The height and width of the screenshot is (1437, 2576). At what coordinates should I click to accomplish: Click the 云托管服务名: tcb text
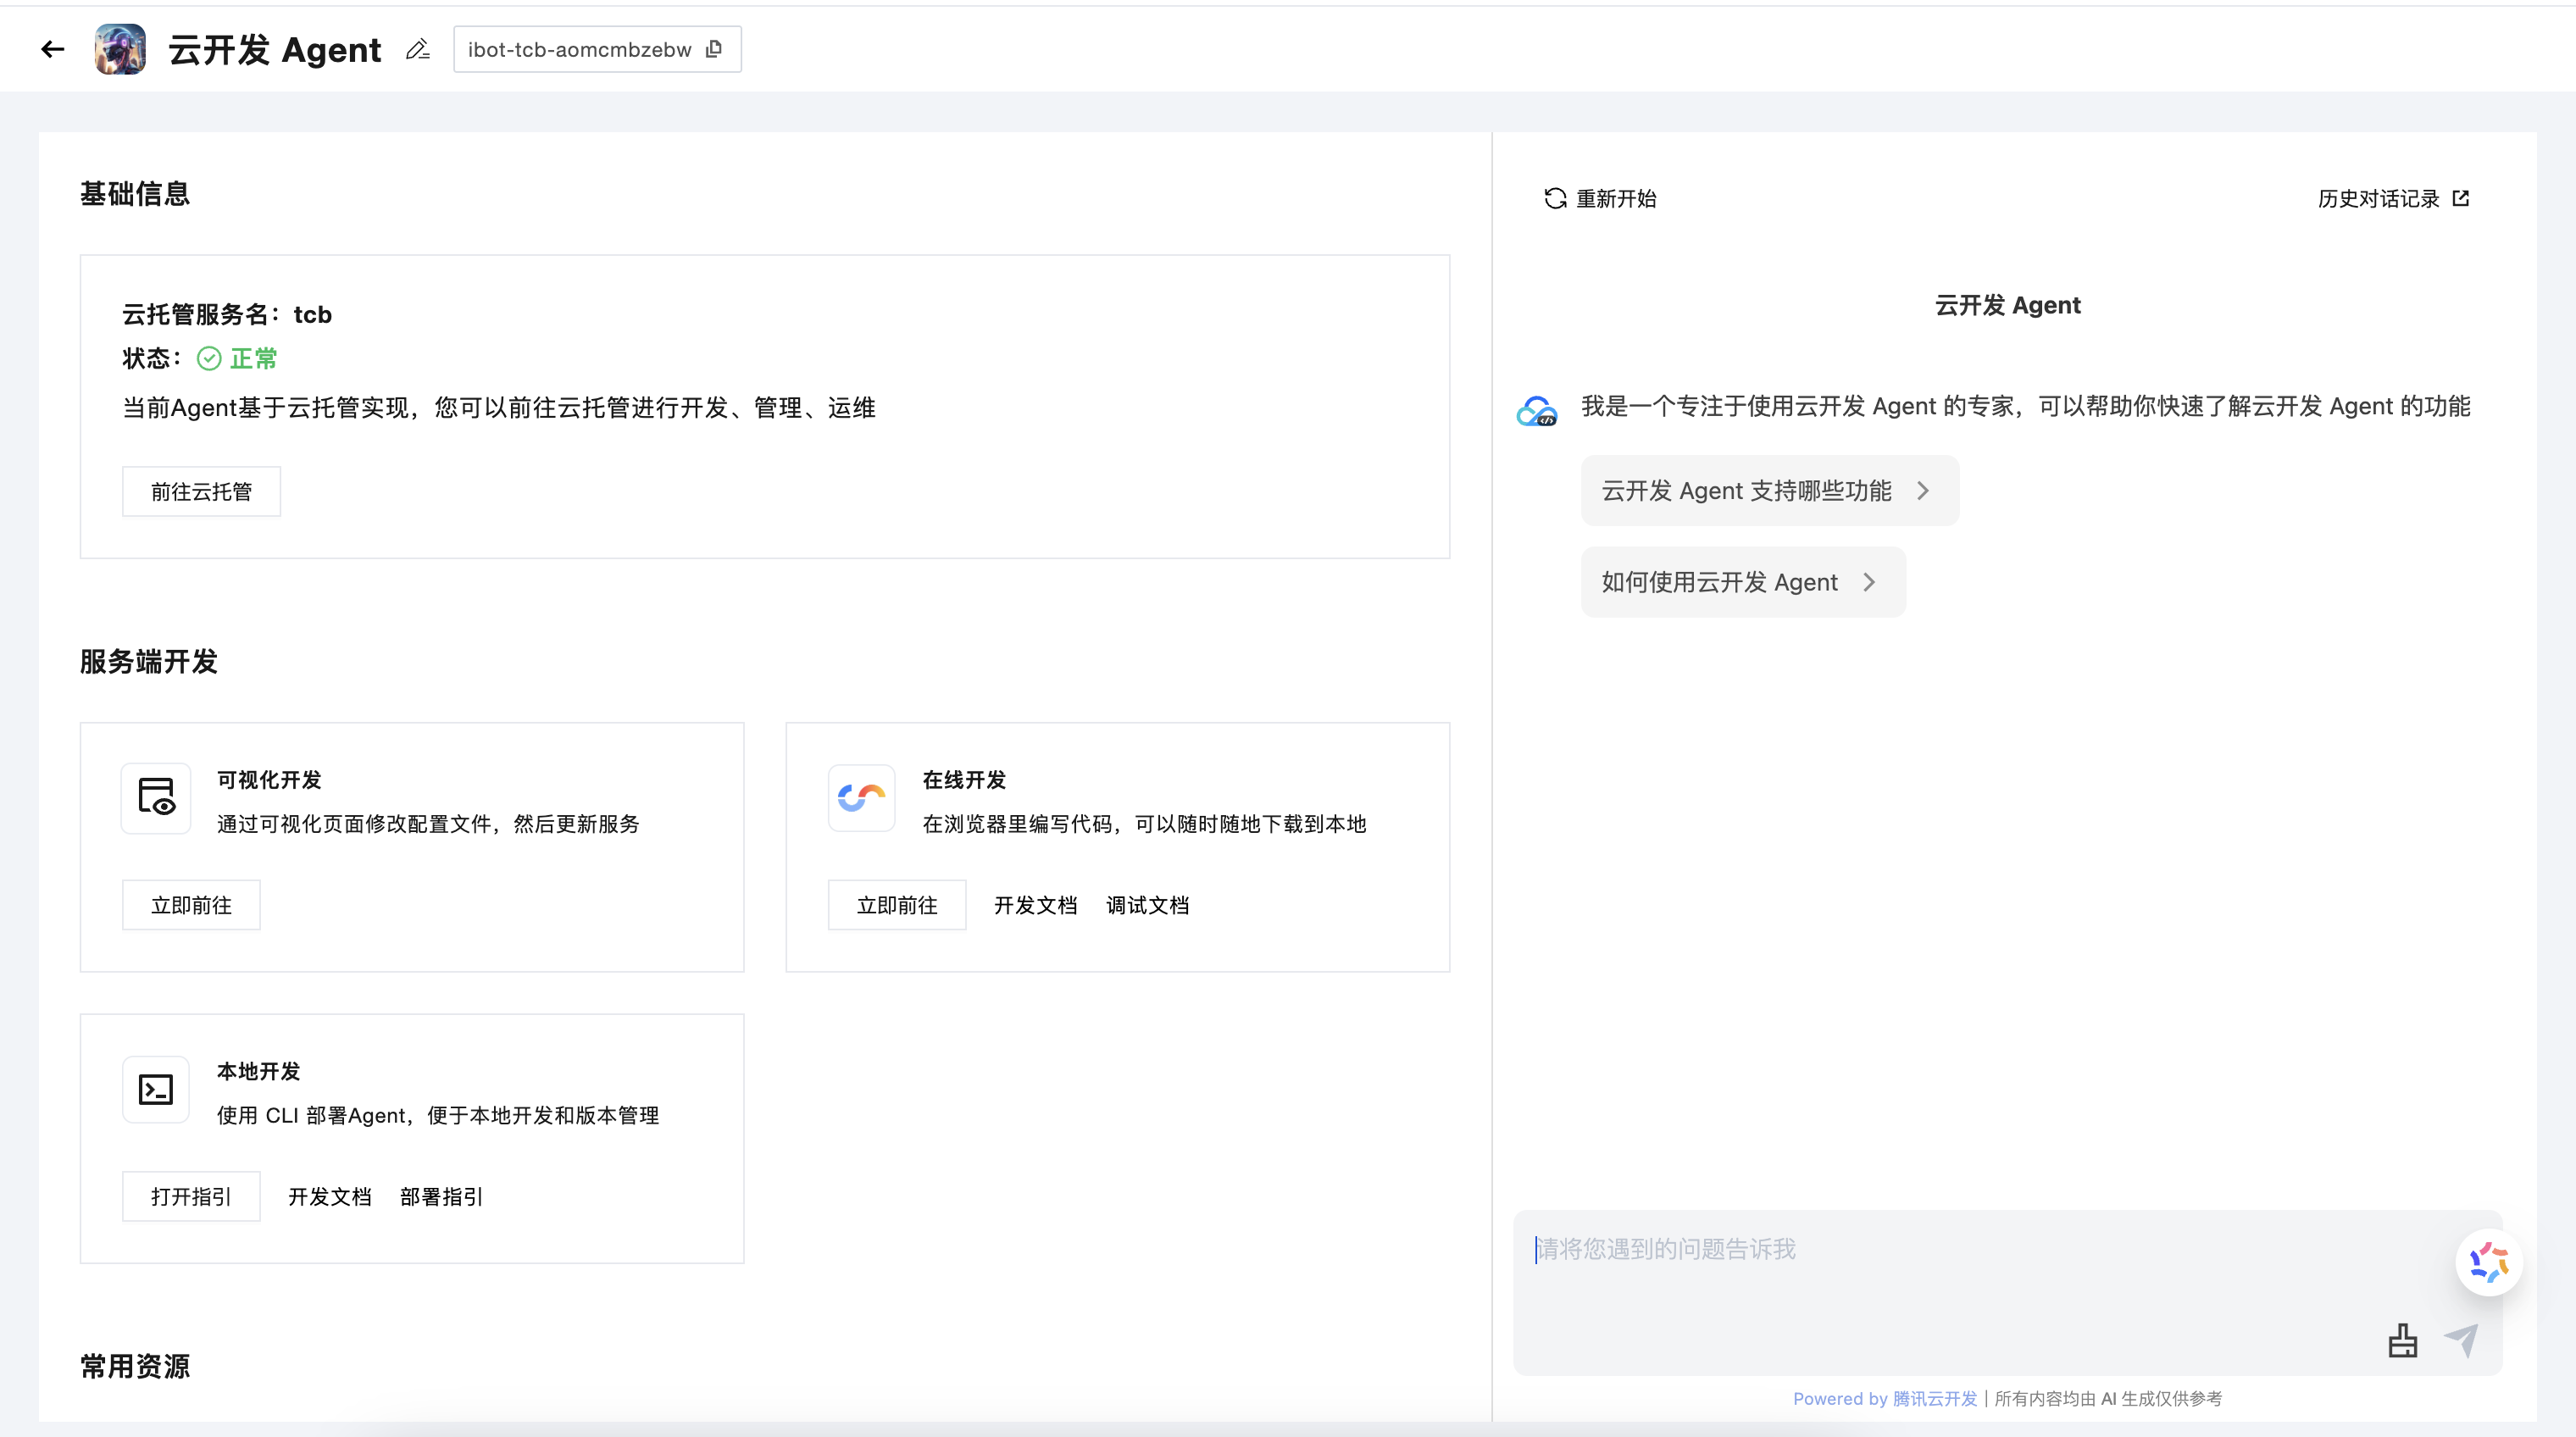tap(227, 315)
